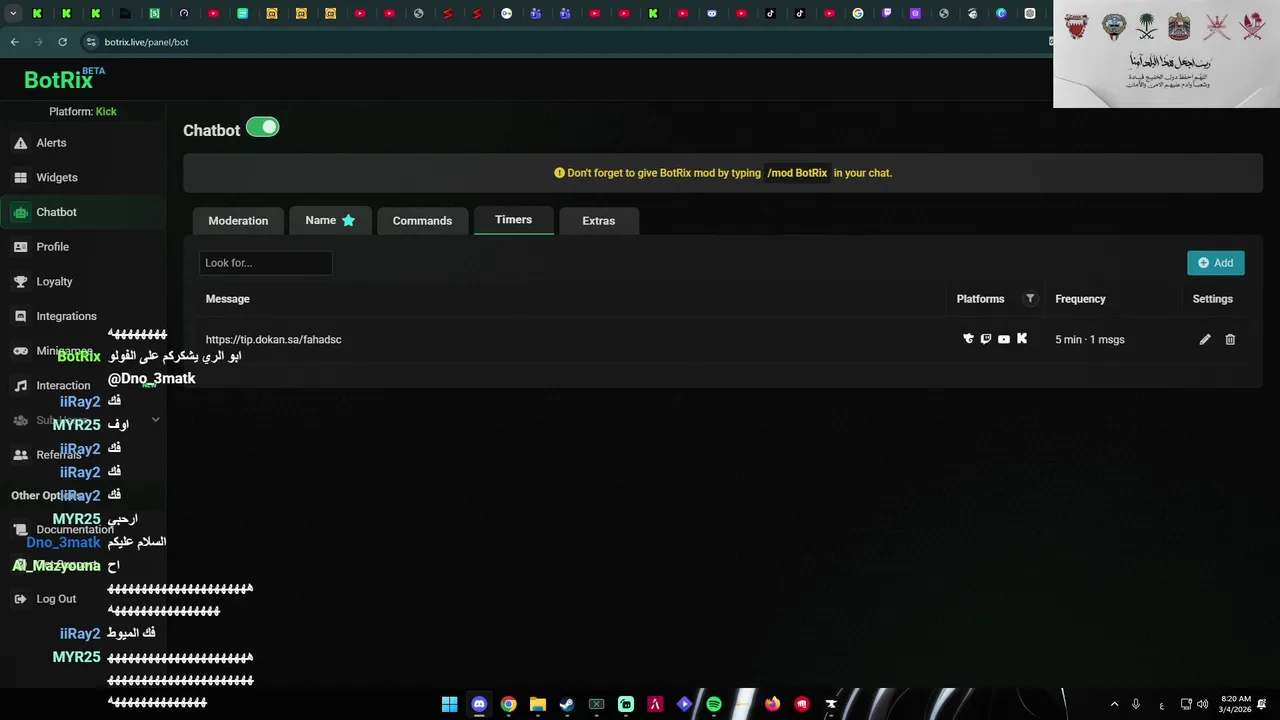Click the microphone tray icon

[x=1136, y=705]
